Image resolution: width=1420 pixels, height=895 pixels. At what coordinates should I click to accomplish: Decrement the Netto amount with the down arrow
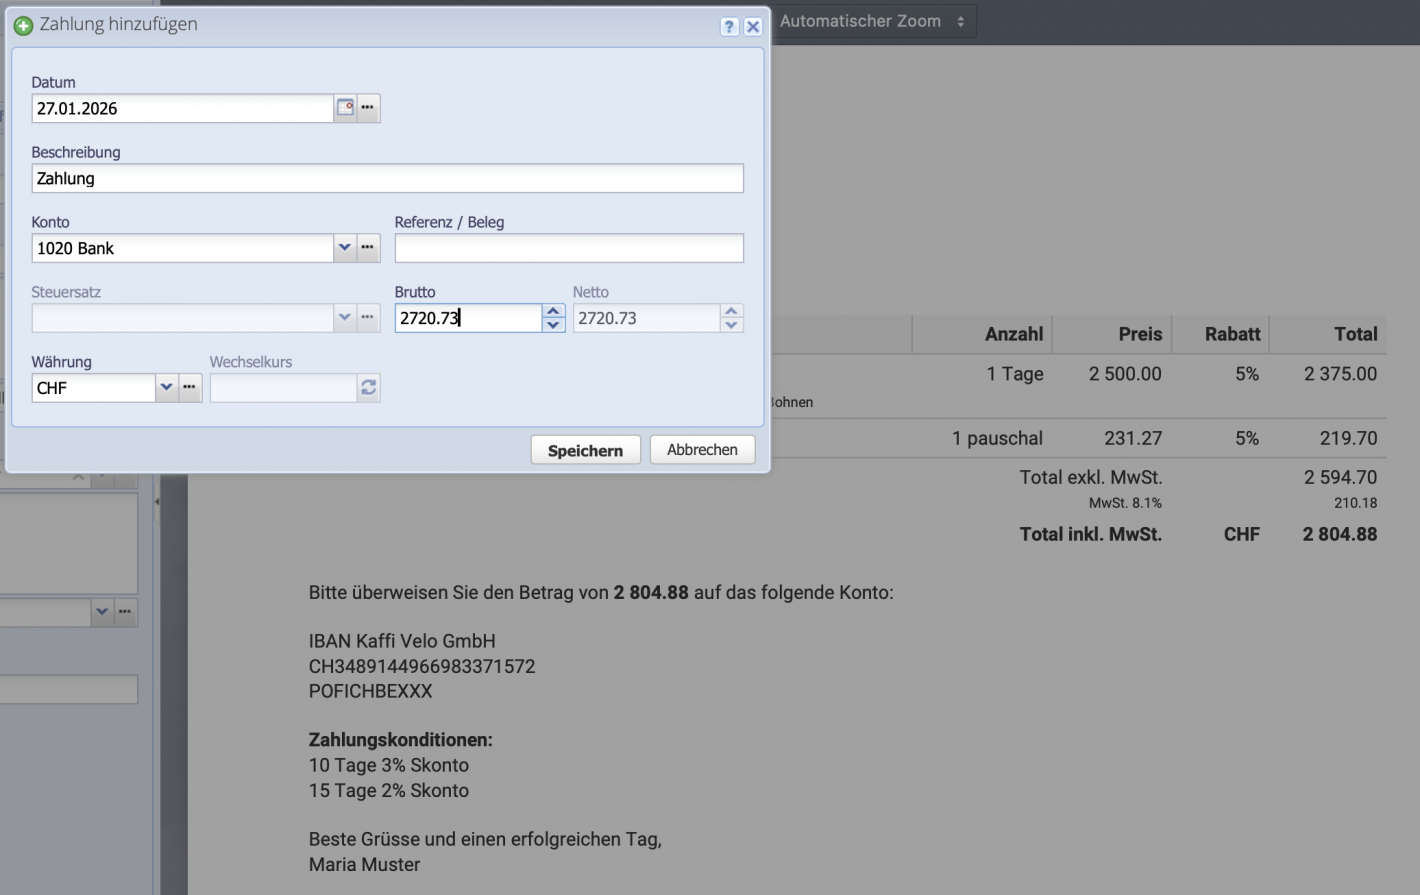[731, 323]
